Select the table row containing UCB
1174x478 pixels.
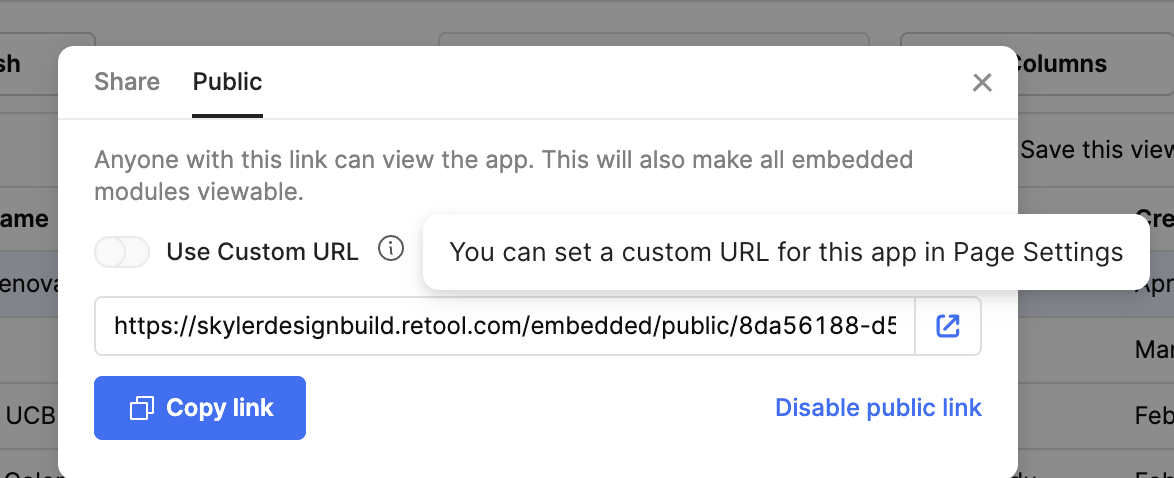tap(29, 414)
